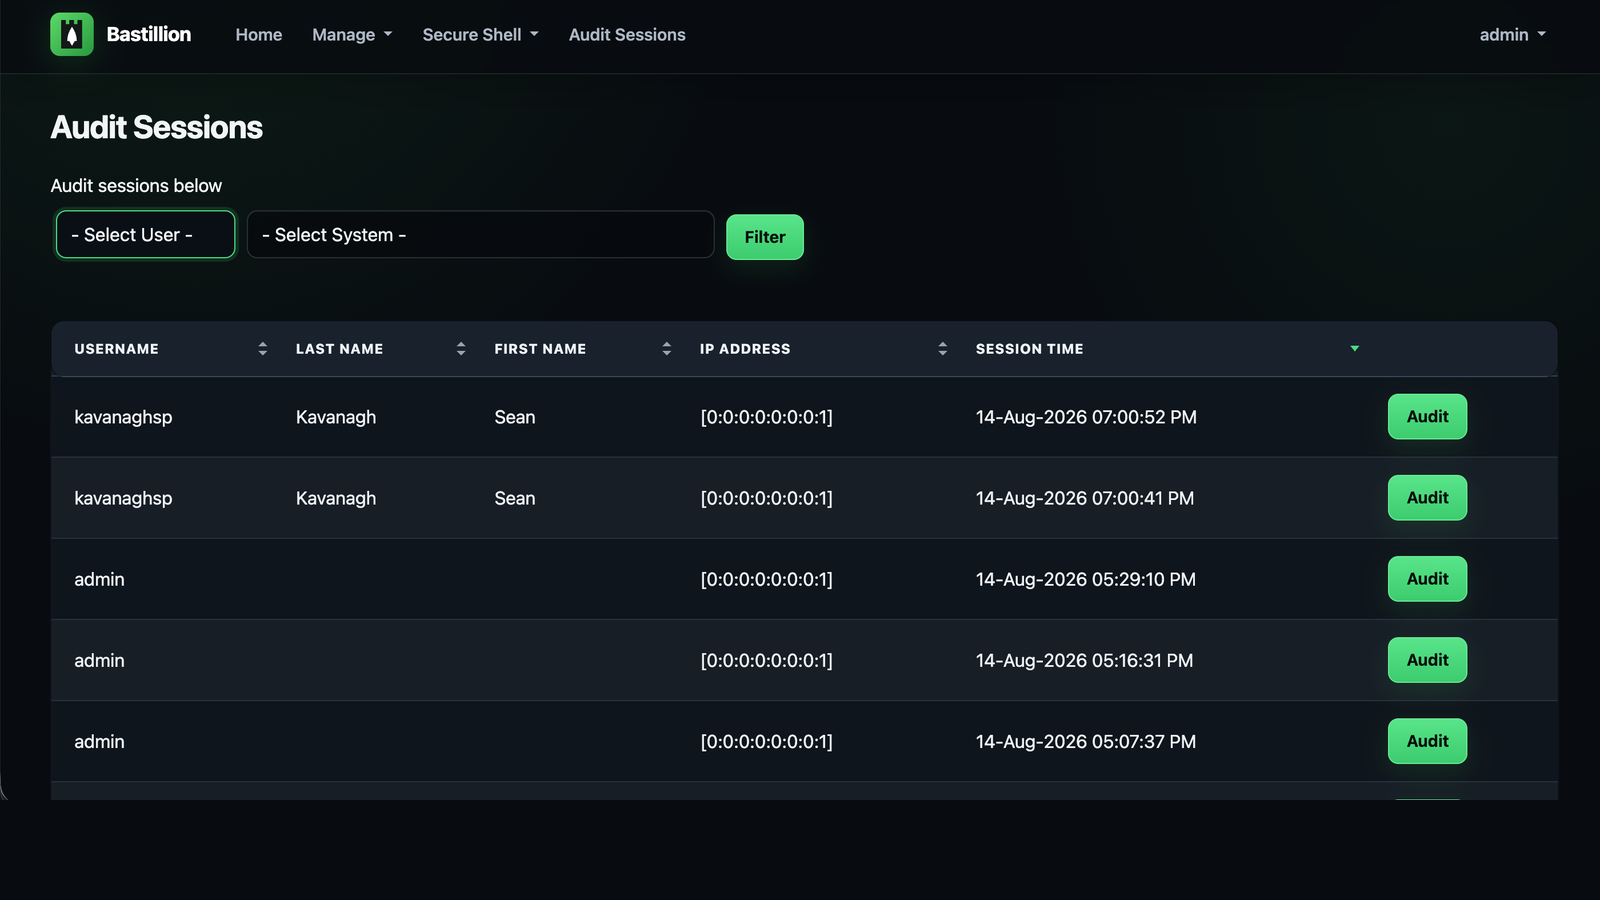
Task: Sort table by IP Address arrows
Action: 943,349
